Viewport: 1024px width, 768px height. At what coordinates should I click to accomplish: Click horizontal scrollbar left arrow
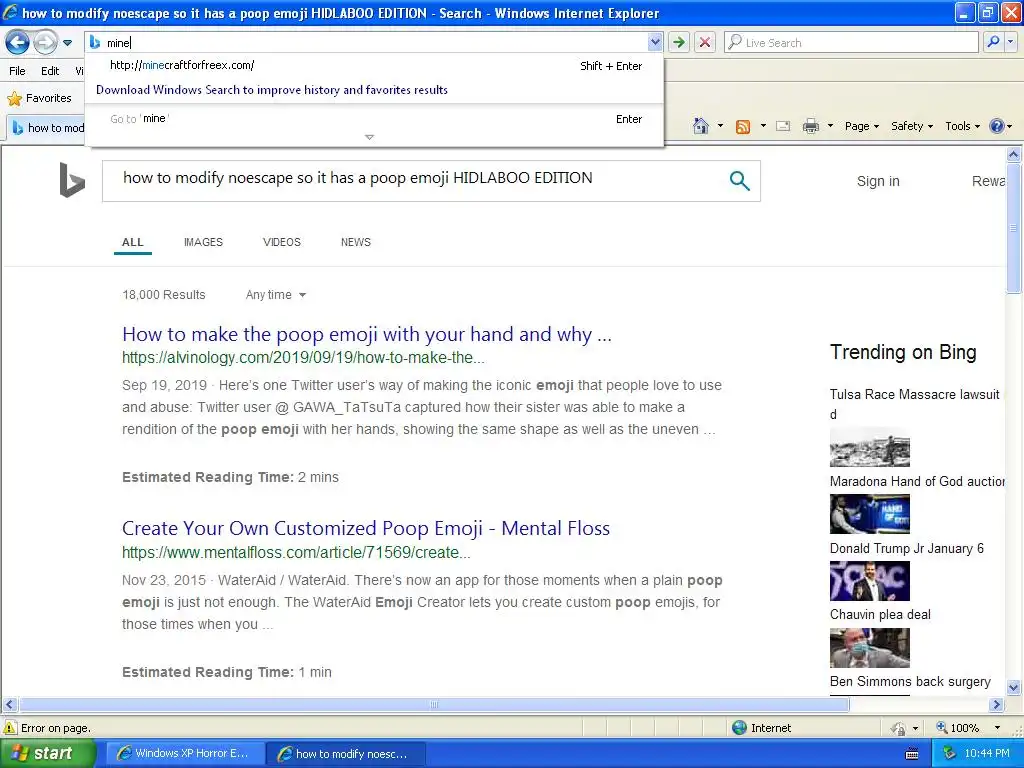click(x=9, y=705)
